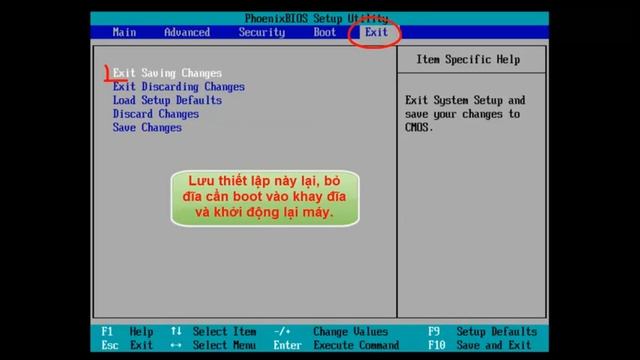The width and height of the screenshot is (640, 360).
Task: Click the Change Values legend entry
Action: pos(331,331)
